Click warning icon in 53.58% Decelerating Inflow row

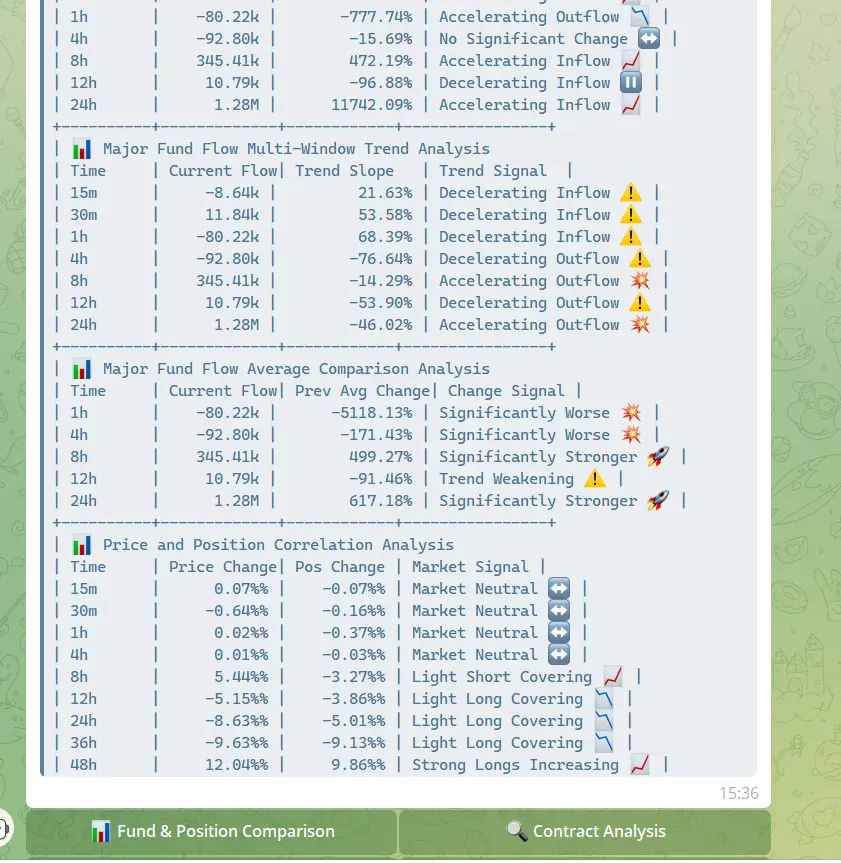point(631,215)
